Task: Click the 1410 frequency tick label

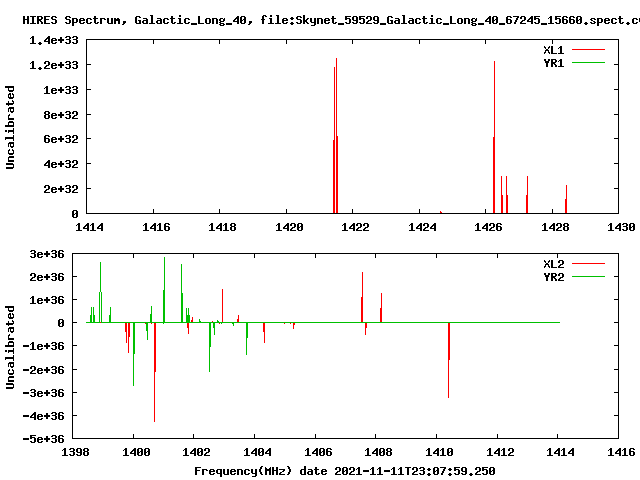Action: 439,452
